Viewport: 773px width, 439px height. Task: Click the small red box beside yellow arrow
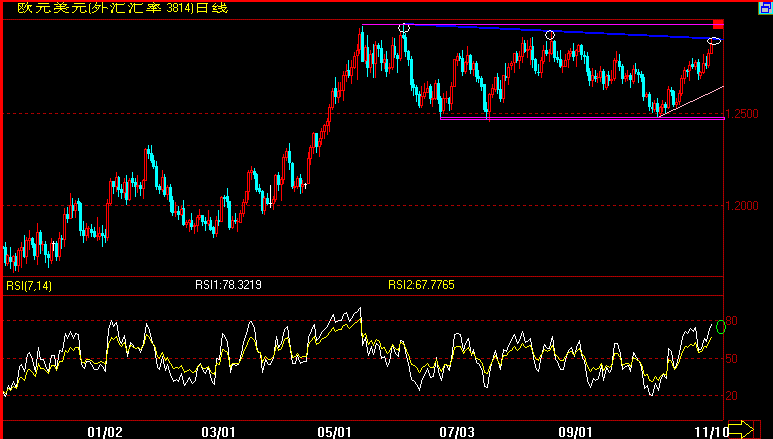click(x=758, y=429)
